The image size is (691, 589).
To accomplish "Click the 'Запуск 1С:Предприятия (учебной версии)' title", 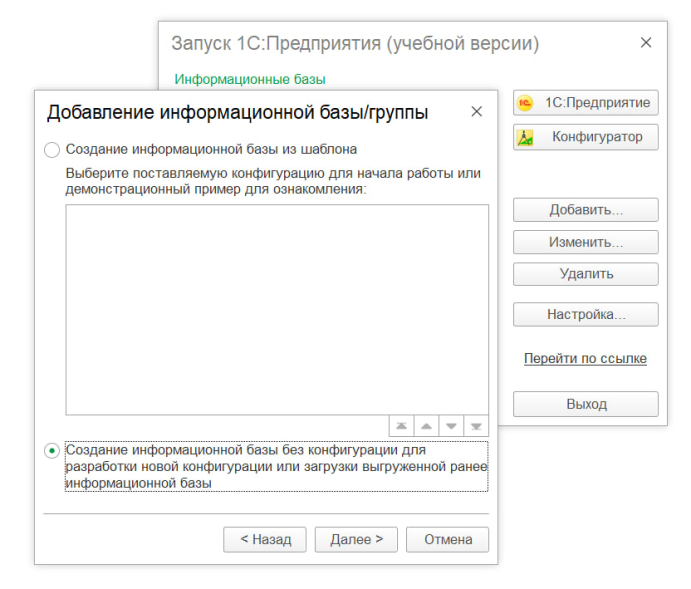I will (x=355, y=44).
